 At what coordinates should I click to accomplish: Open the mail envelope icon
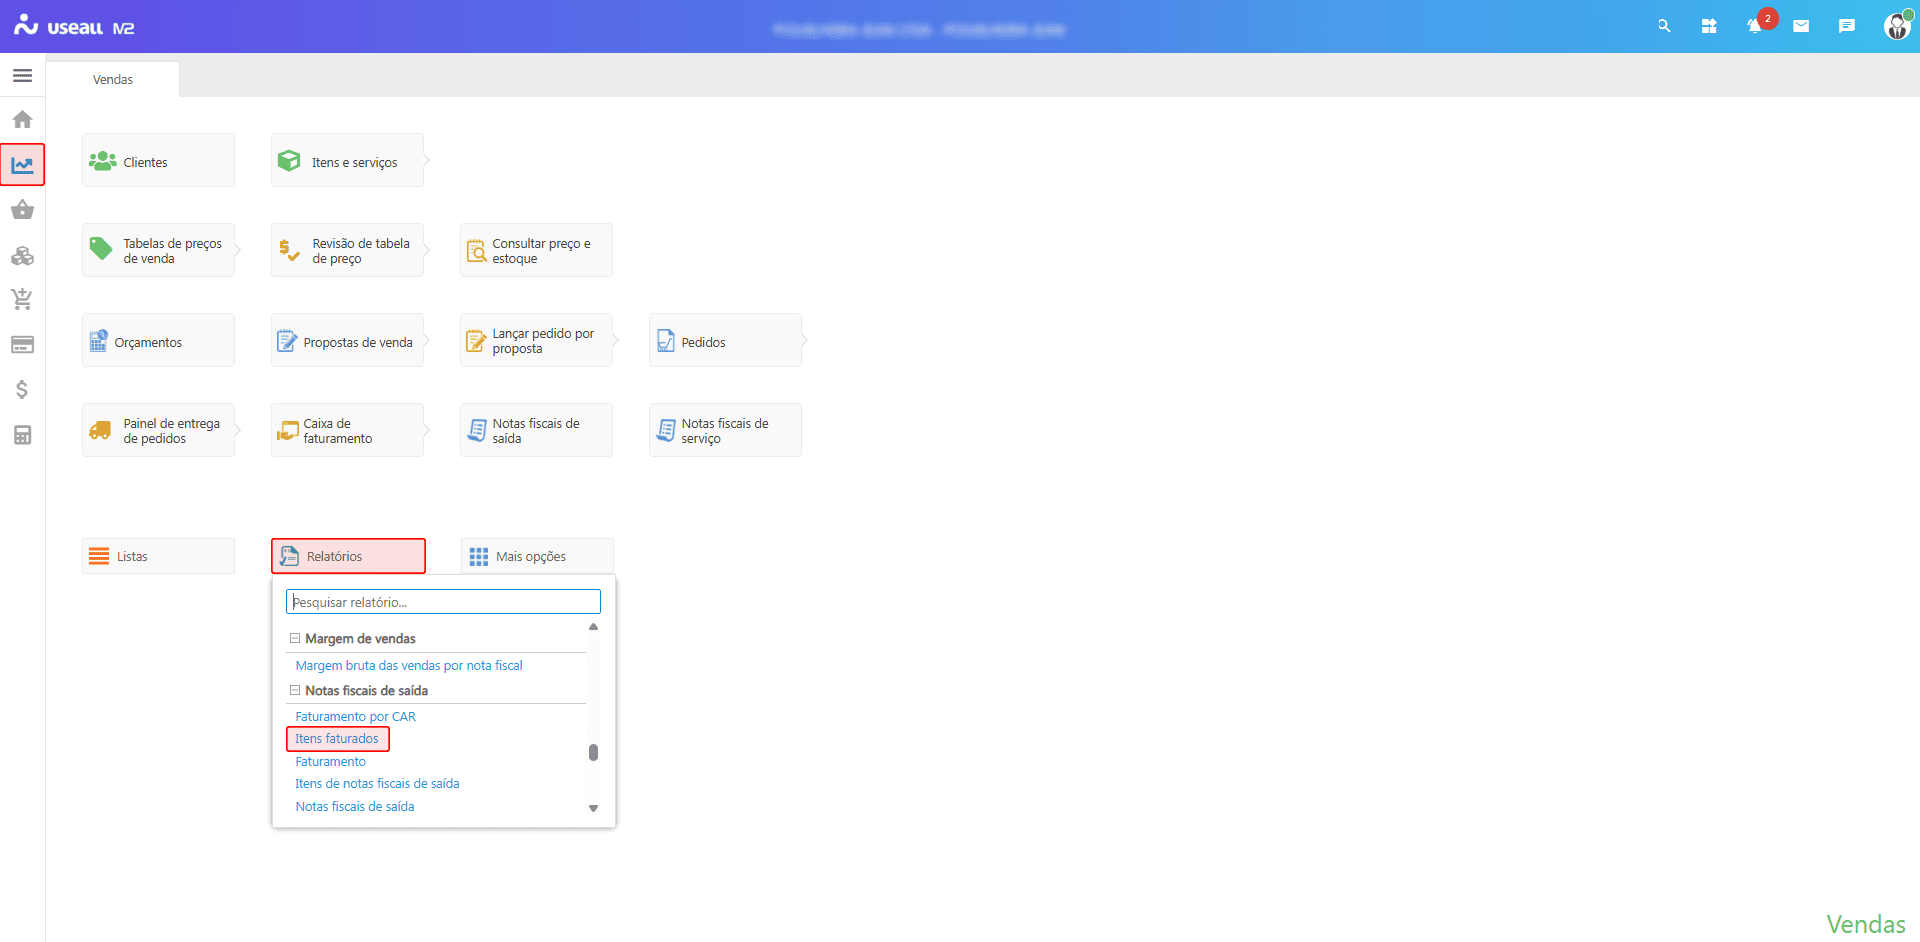tap(1801, 27)
